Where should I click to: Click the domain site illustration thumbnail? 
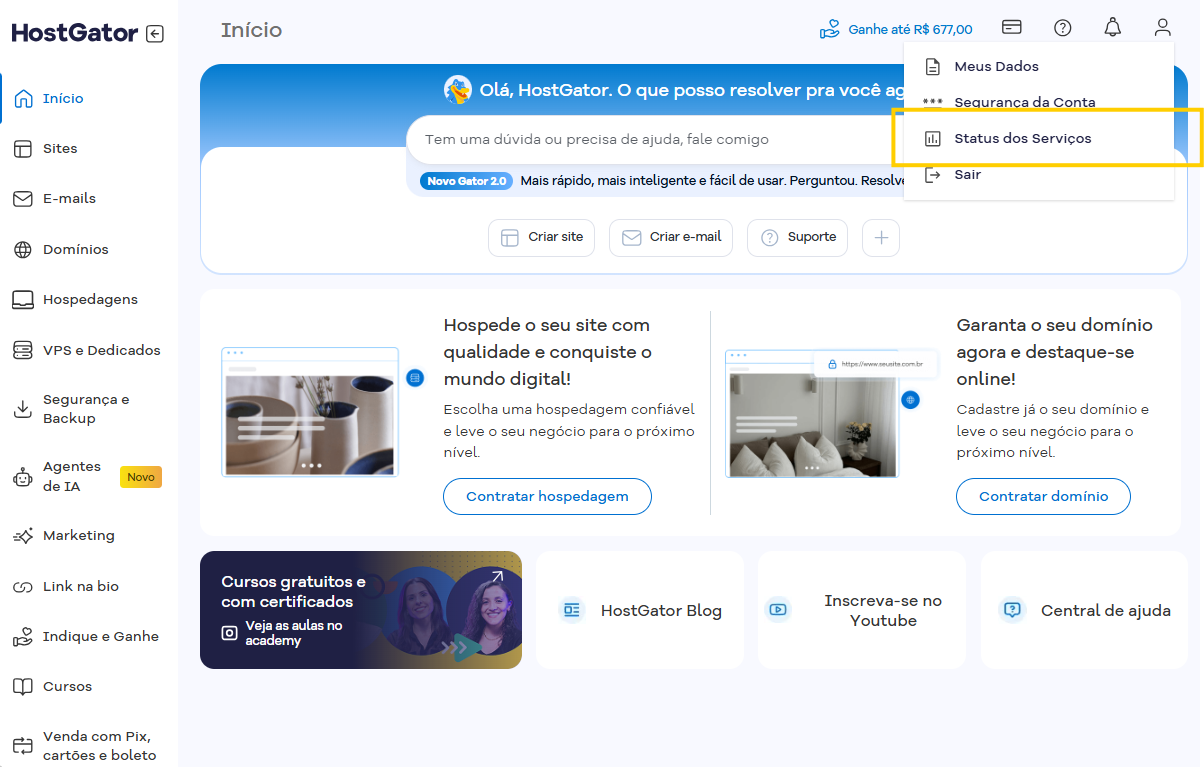[x=814, y=413]
